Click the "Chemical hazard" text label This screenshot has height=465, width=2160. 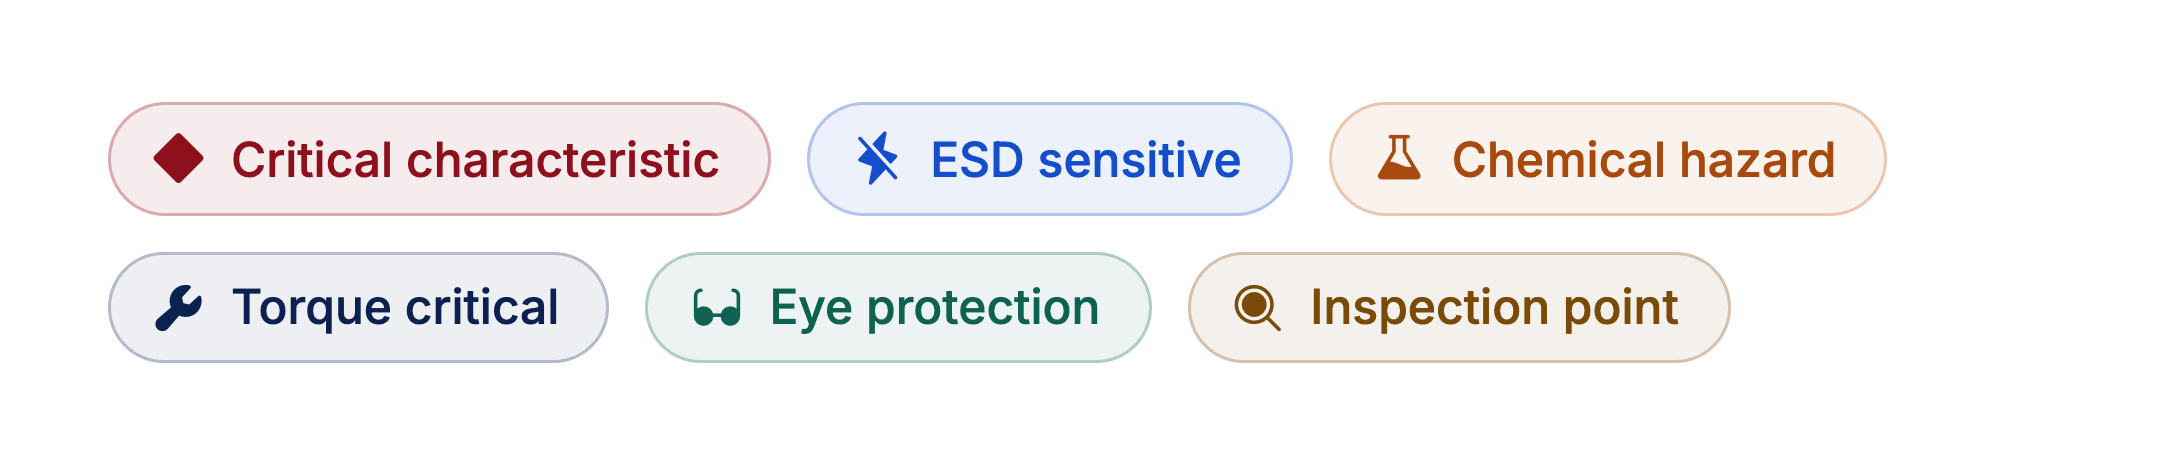(x=1644, y=160)
